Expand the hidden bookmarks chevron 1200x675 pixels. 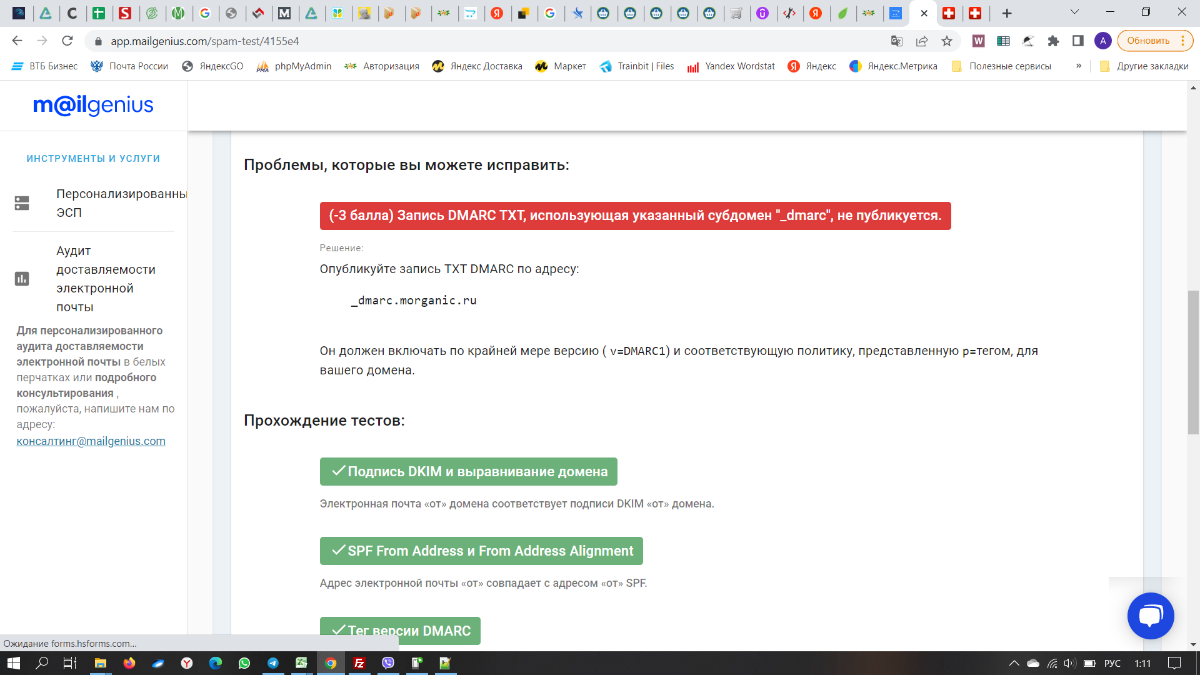pos(1078,66)
